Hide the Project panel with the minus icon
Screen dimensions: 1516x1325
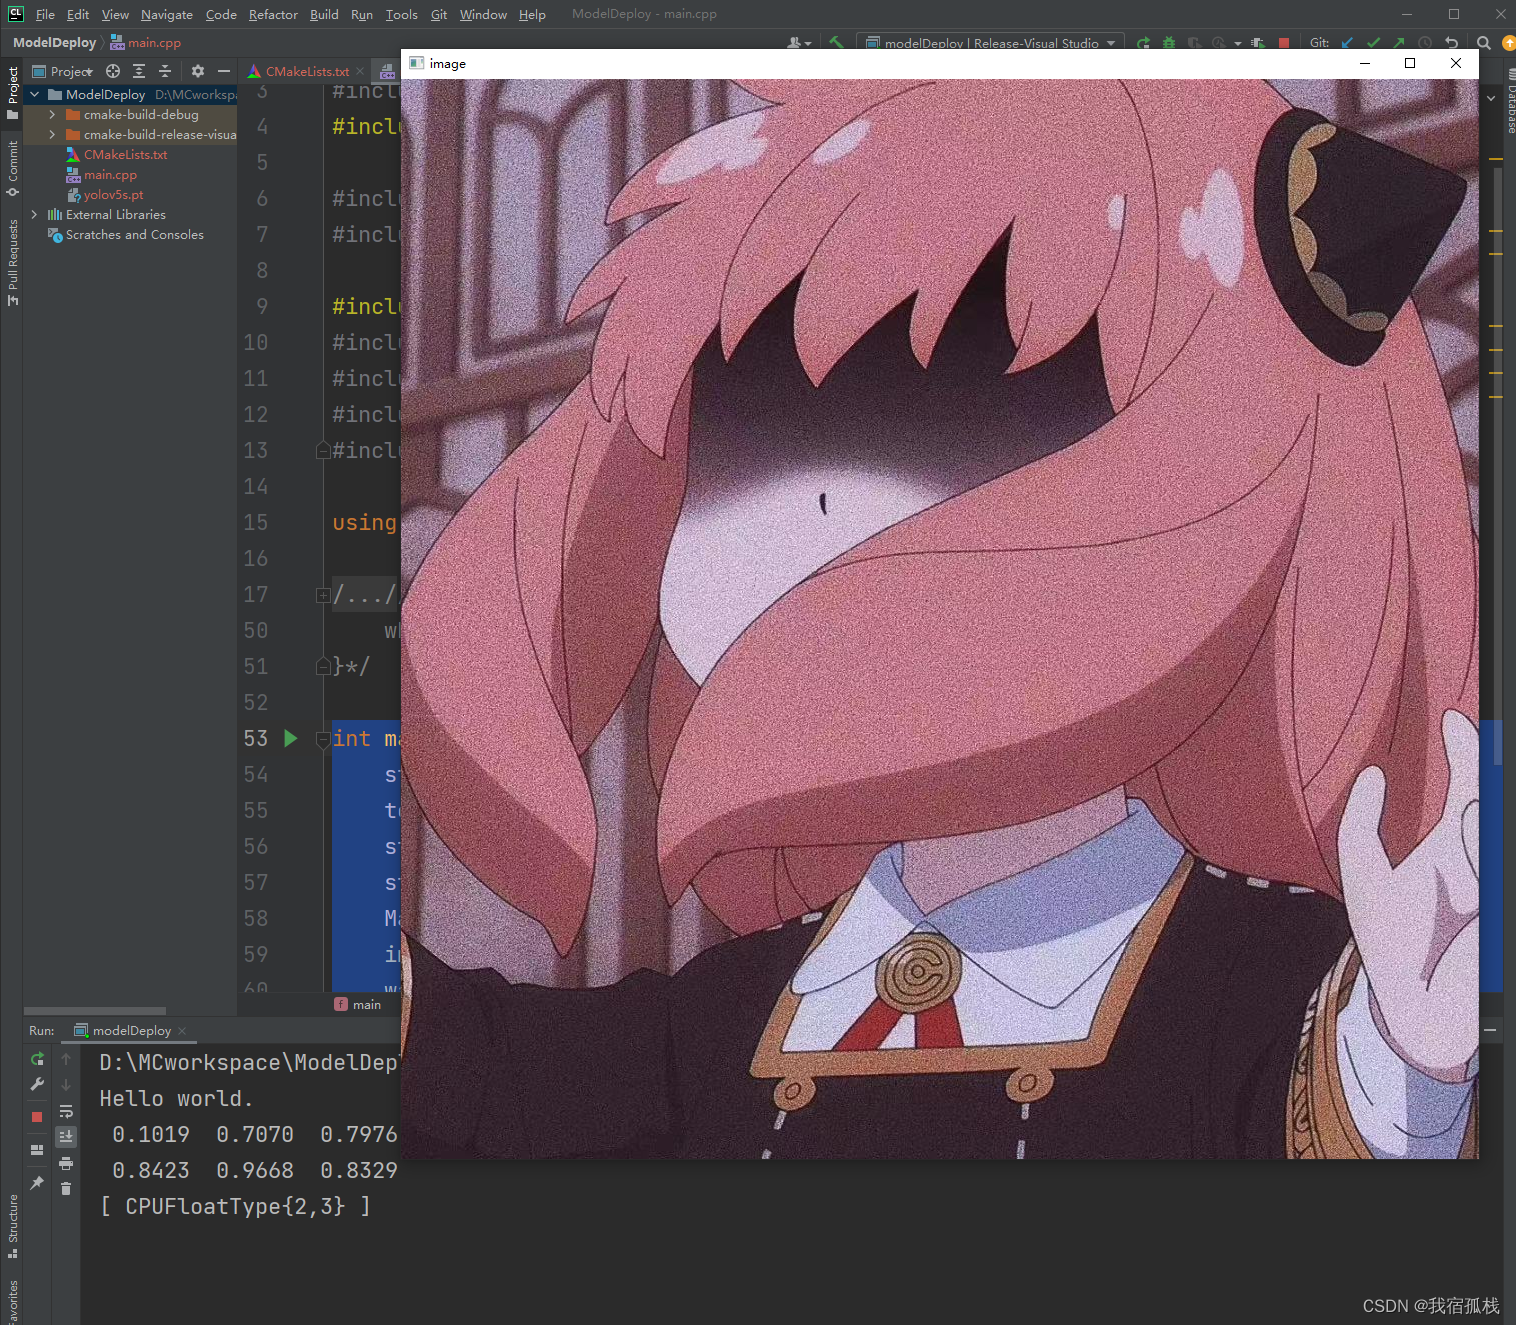pyautogui.click(x=224, y=71)
